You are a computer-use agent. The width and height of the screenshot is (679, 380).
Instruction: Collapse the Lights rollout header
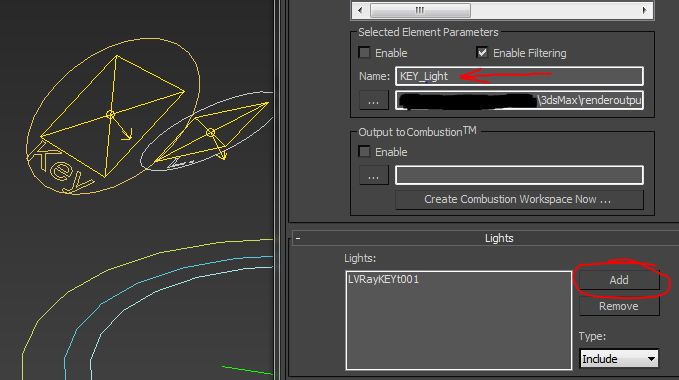(485, 238)
